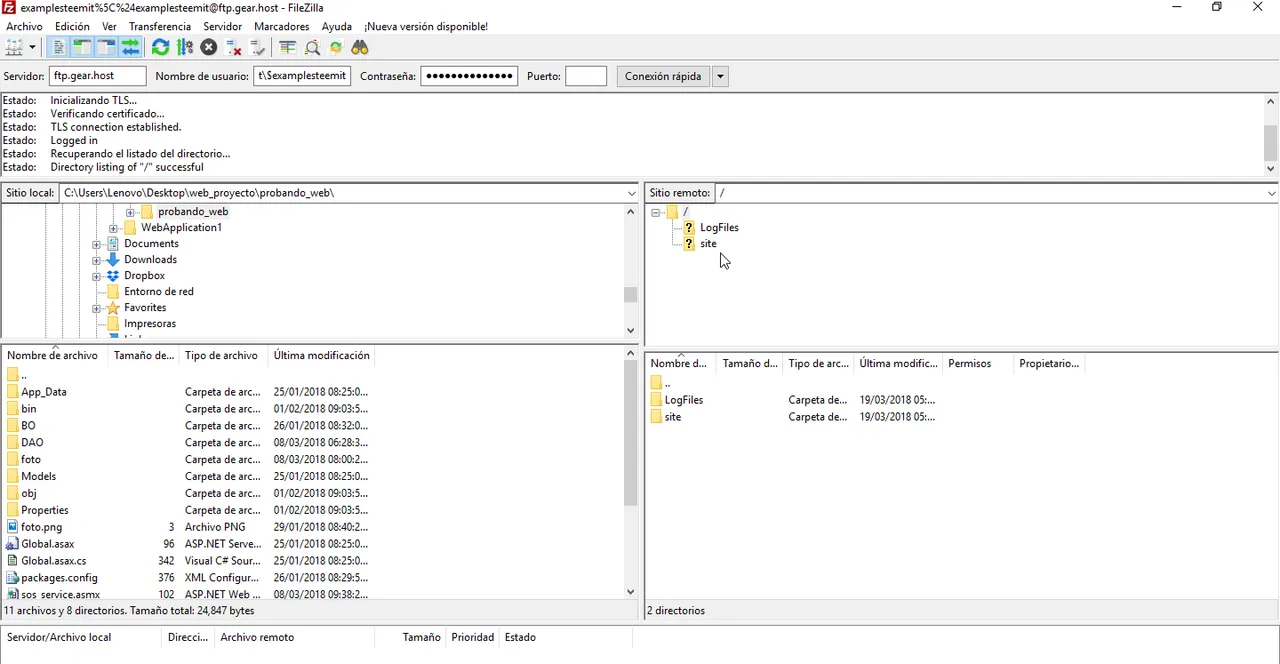Expand the WebApplication1 tree node
The height and width of the screenshot is (664, 1280).
tap(113, 228)
